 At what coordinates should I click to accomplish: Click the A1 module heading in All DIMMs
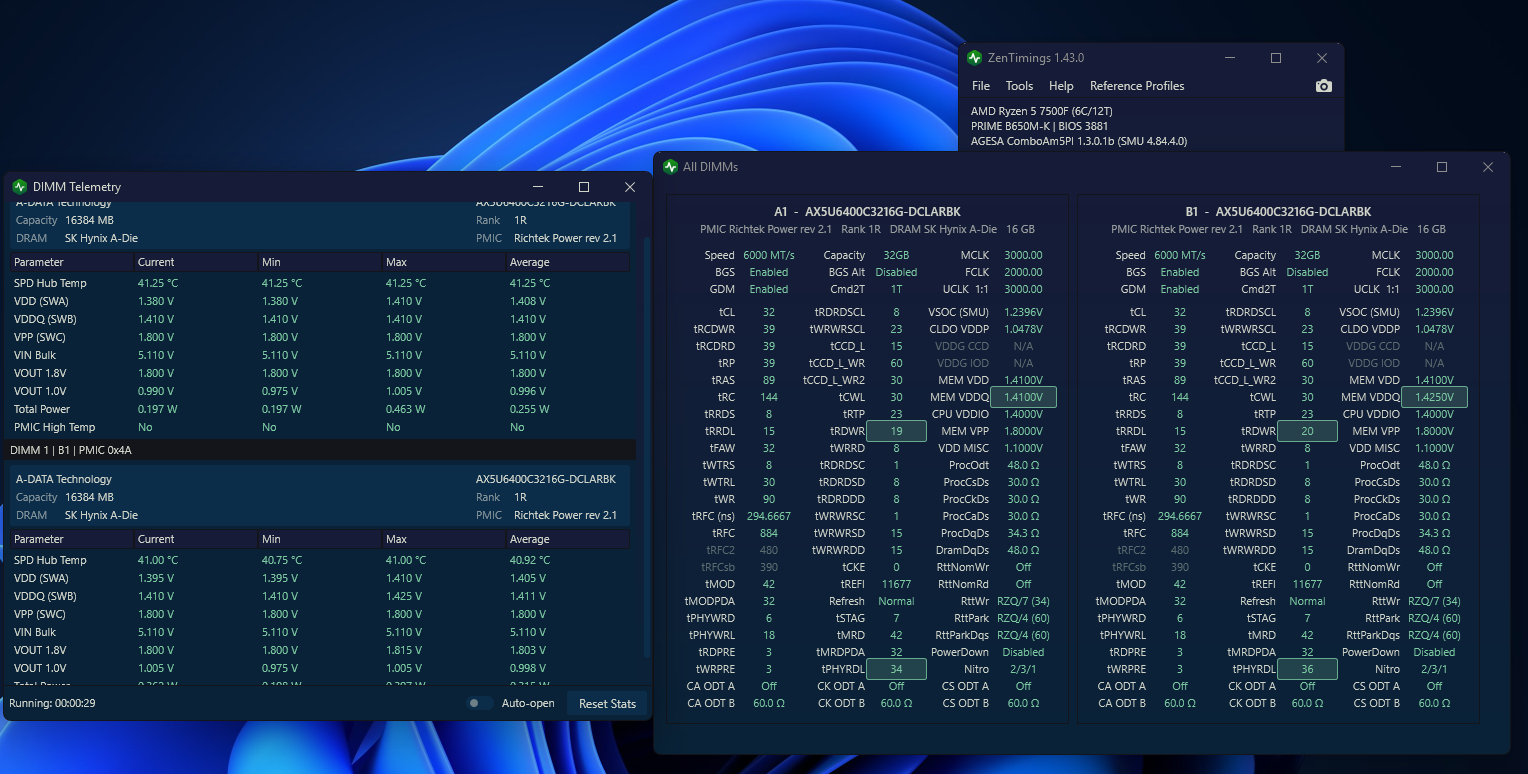point(867,212)
